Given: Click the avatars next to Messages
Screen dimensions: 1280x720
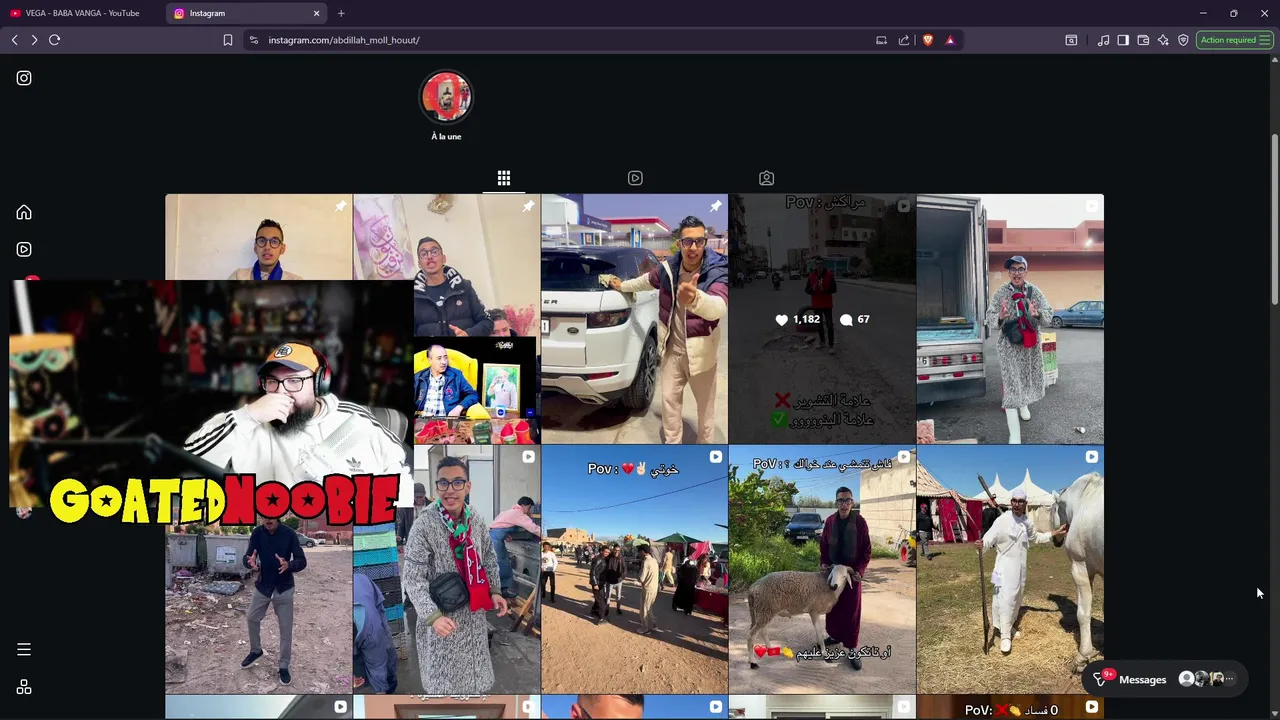Looking at the screenshot, I should (1207, 679).
